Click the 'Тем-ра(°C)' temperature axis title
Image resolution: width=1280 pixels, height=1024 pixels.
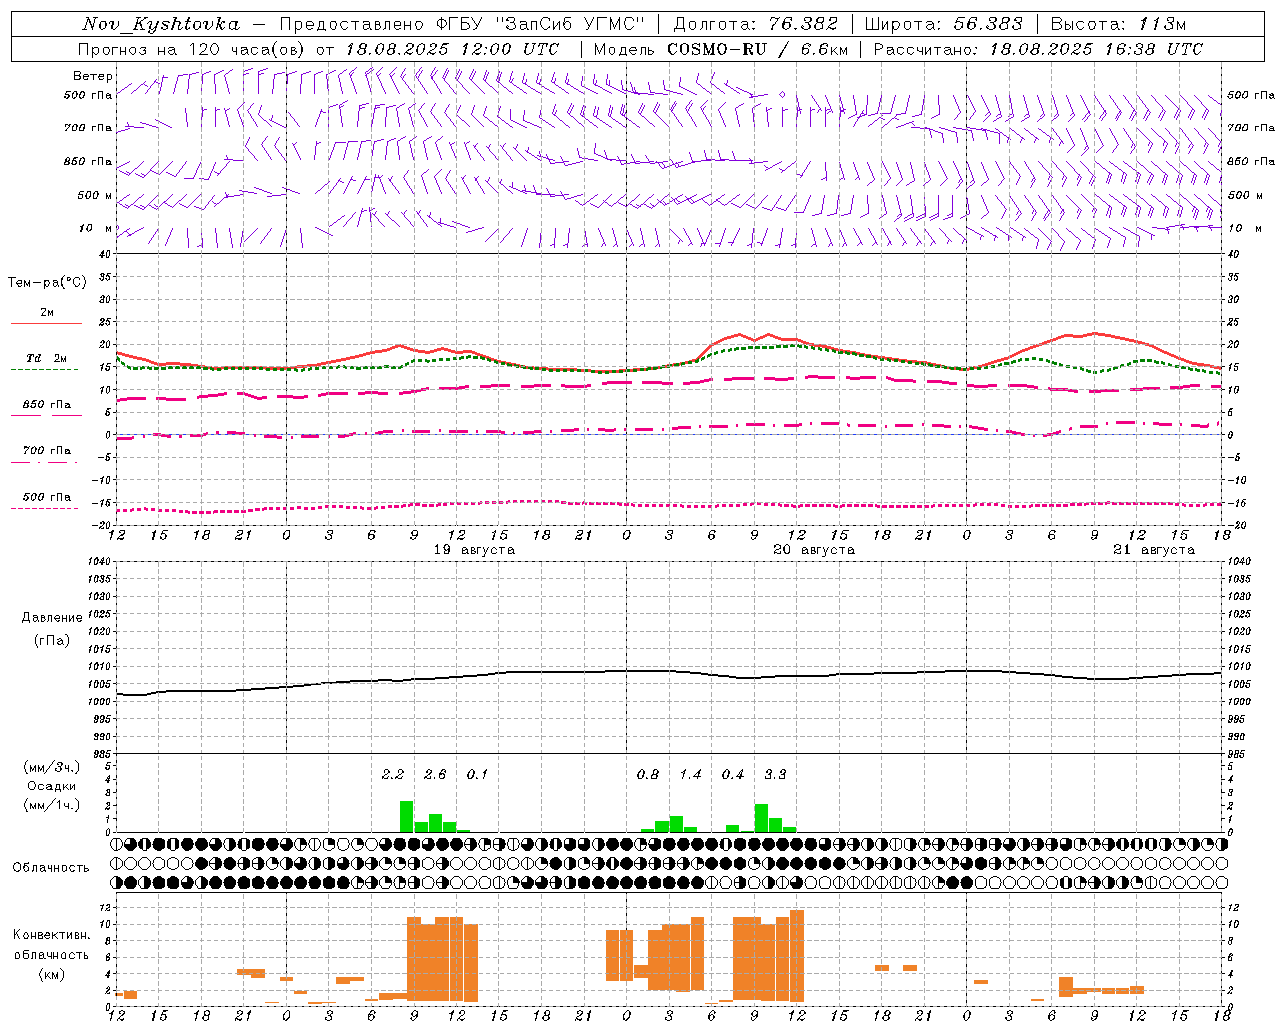(47, 283)
